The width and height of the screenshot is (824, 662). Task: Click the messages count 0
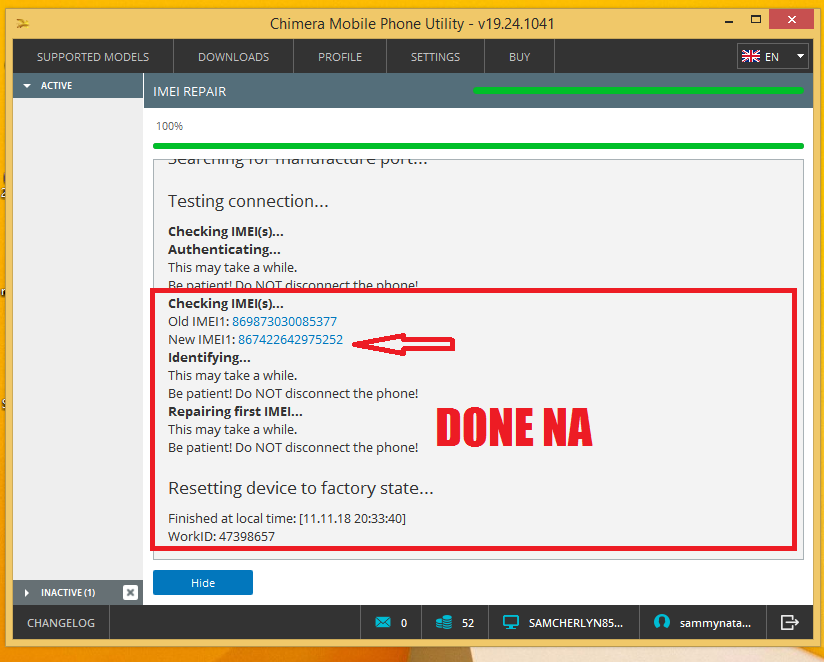click(x=404, y=623)
